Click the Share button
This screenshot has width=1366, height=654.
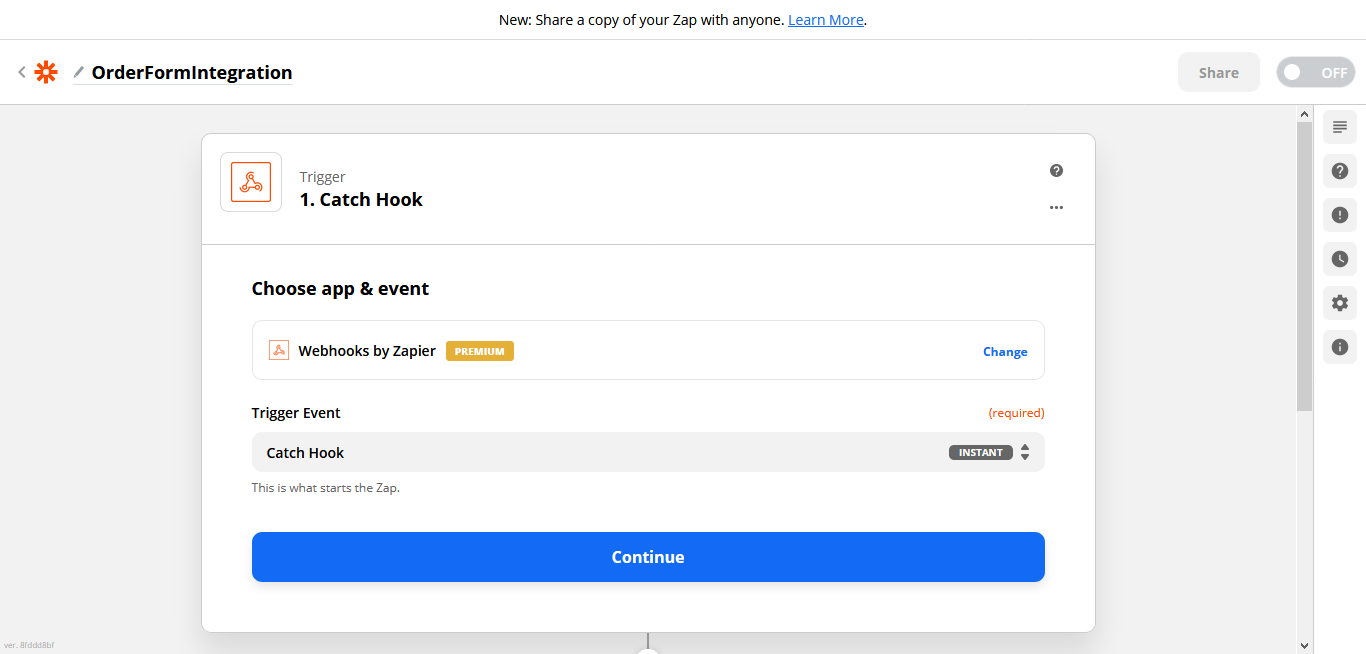pos(1218,72)
